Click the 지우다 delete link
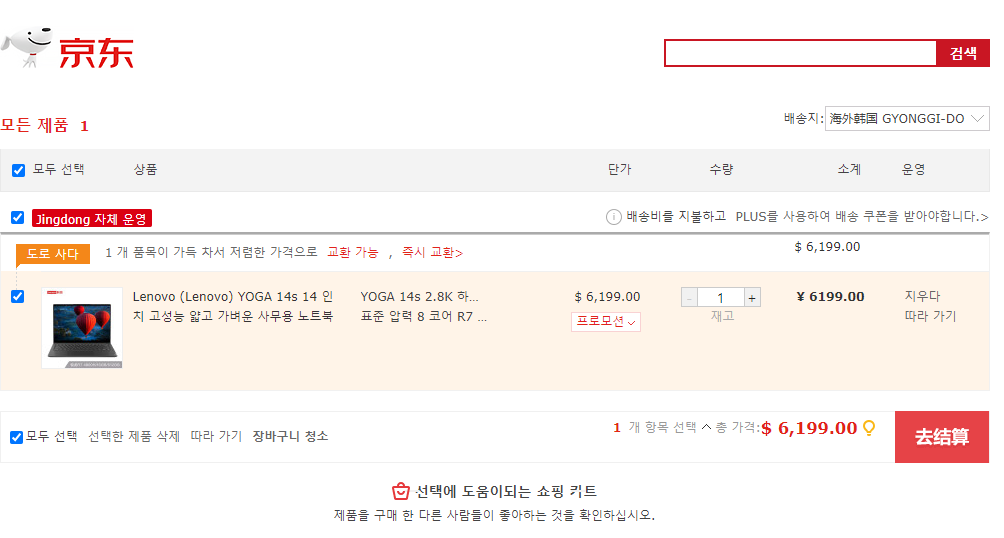This screenshot has height=538, width=1004. coord(922,296)
